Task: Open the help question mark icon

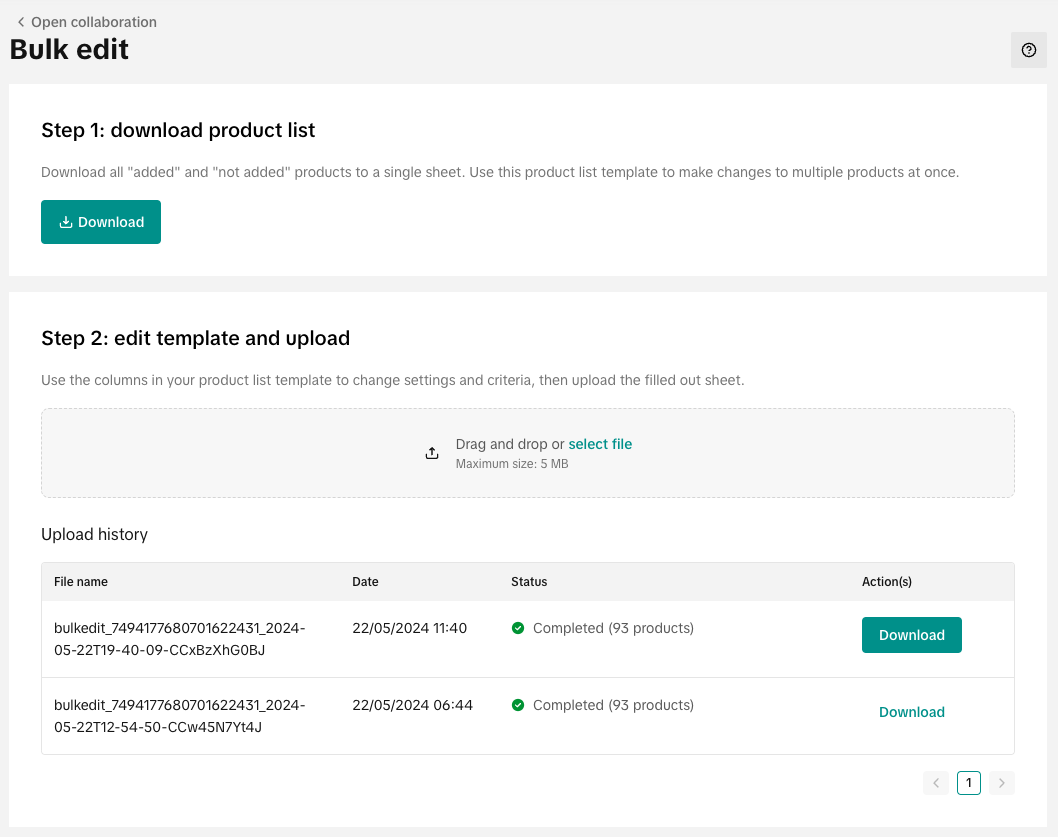Action: coord(1029,50)
